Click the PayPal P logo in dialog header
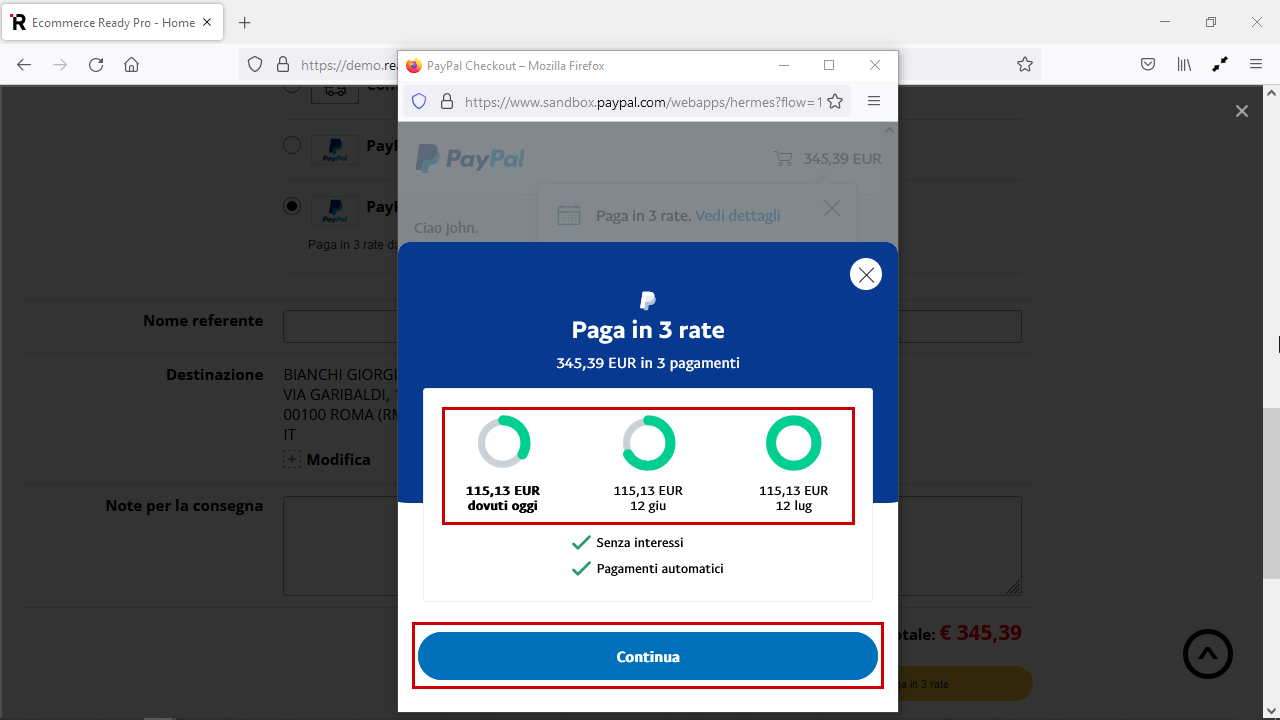The height and width of the screenshot is (720, 1280). tap(648, 300)
